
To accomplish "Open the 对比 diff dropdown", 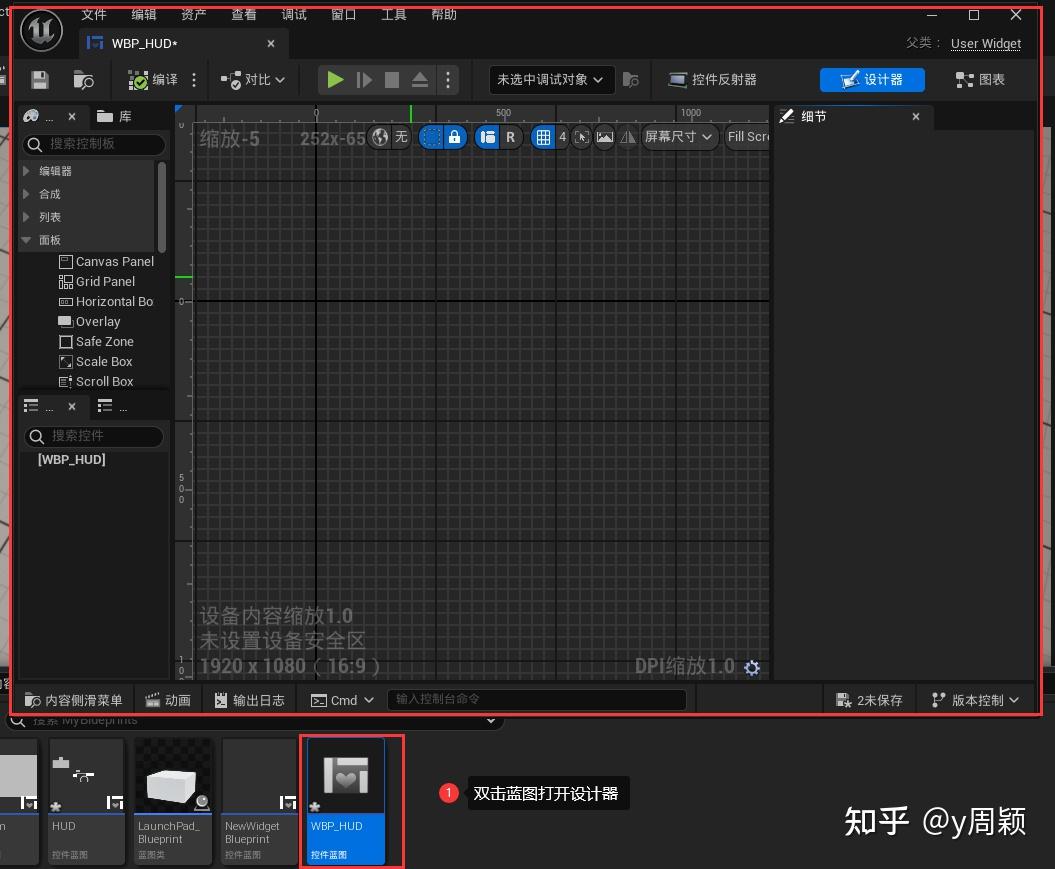I will 252,80.
